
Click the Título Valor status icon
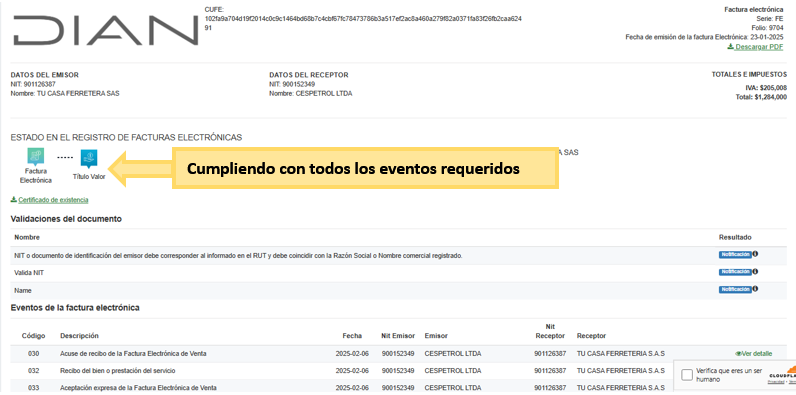[89, 158]
